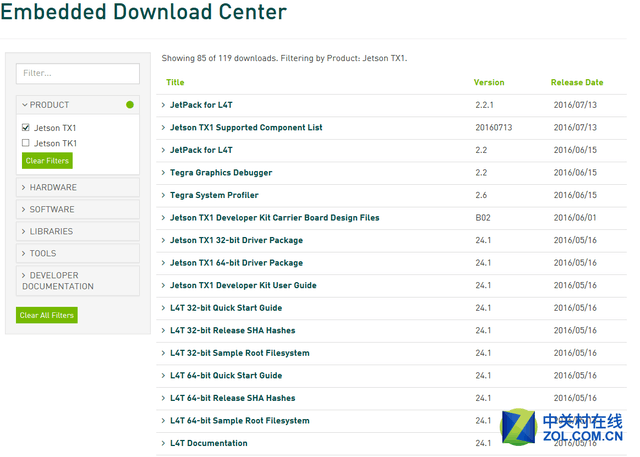The width and height of the screenshot is (640, 457).
Task: Click version 2.2.1 cell
Action: [484, 105]
